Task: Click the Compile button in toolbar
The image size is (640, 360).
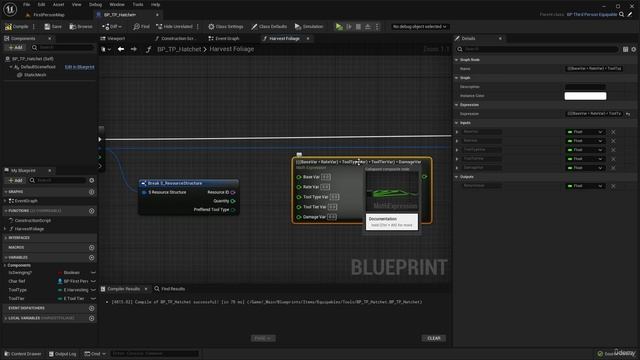Action: click(17, 27)
